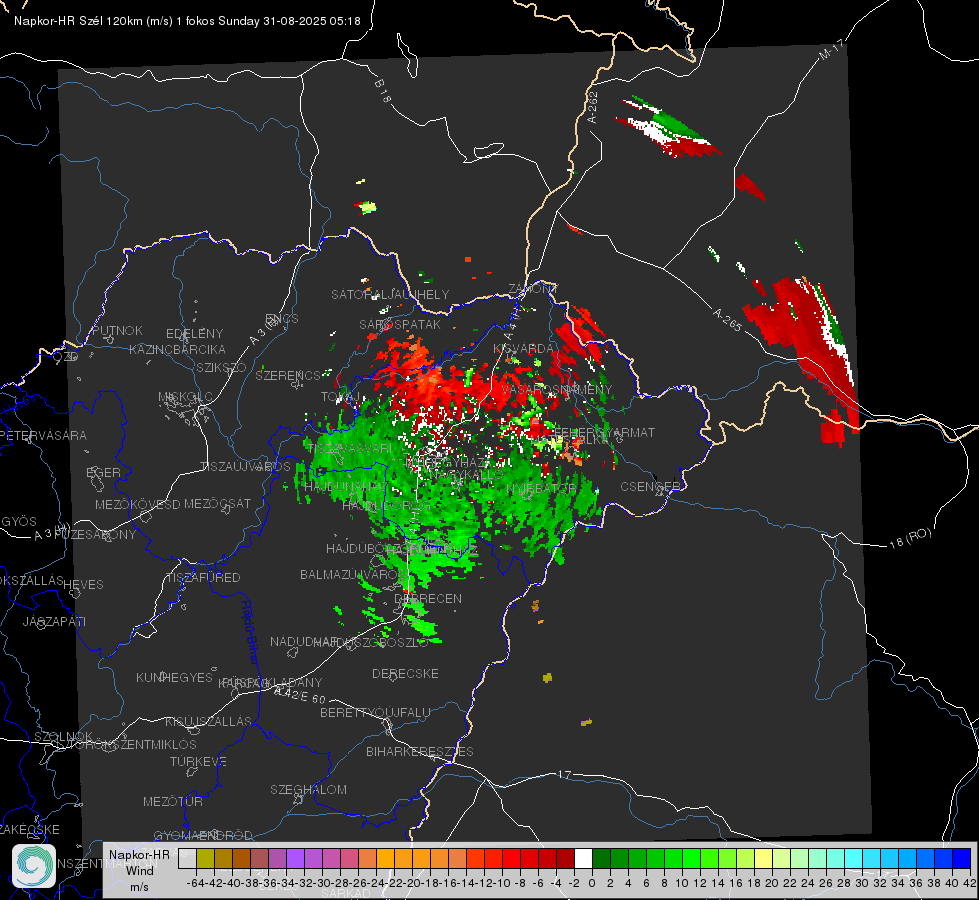Select the cyan legend swatch above 28
The width and height of the screenshot is (979, 900).
853,858
